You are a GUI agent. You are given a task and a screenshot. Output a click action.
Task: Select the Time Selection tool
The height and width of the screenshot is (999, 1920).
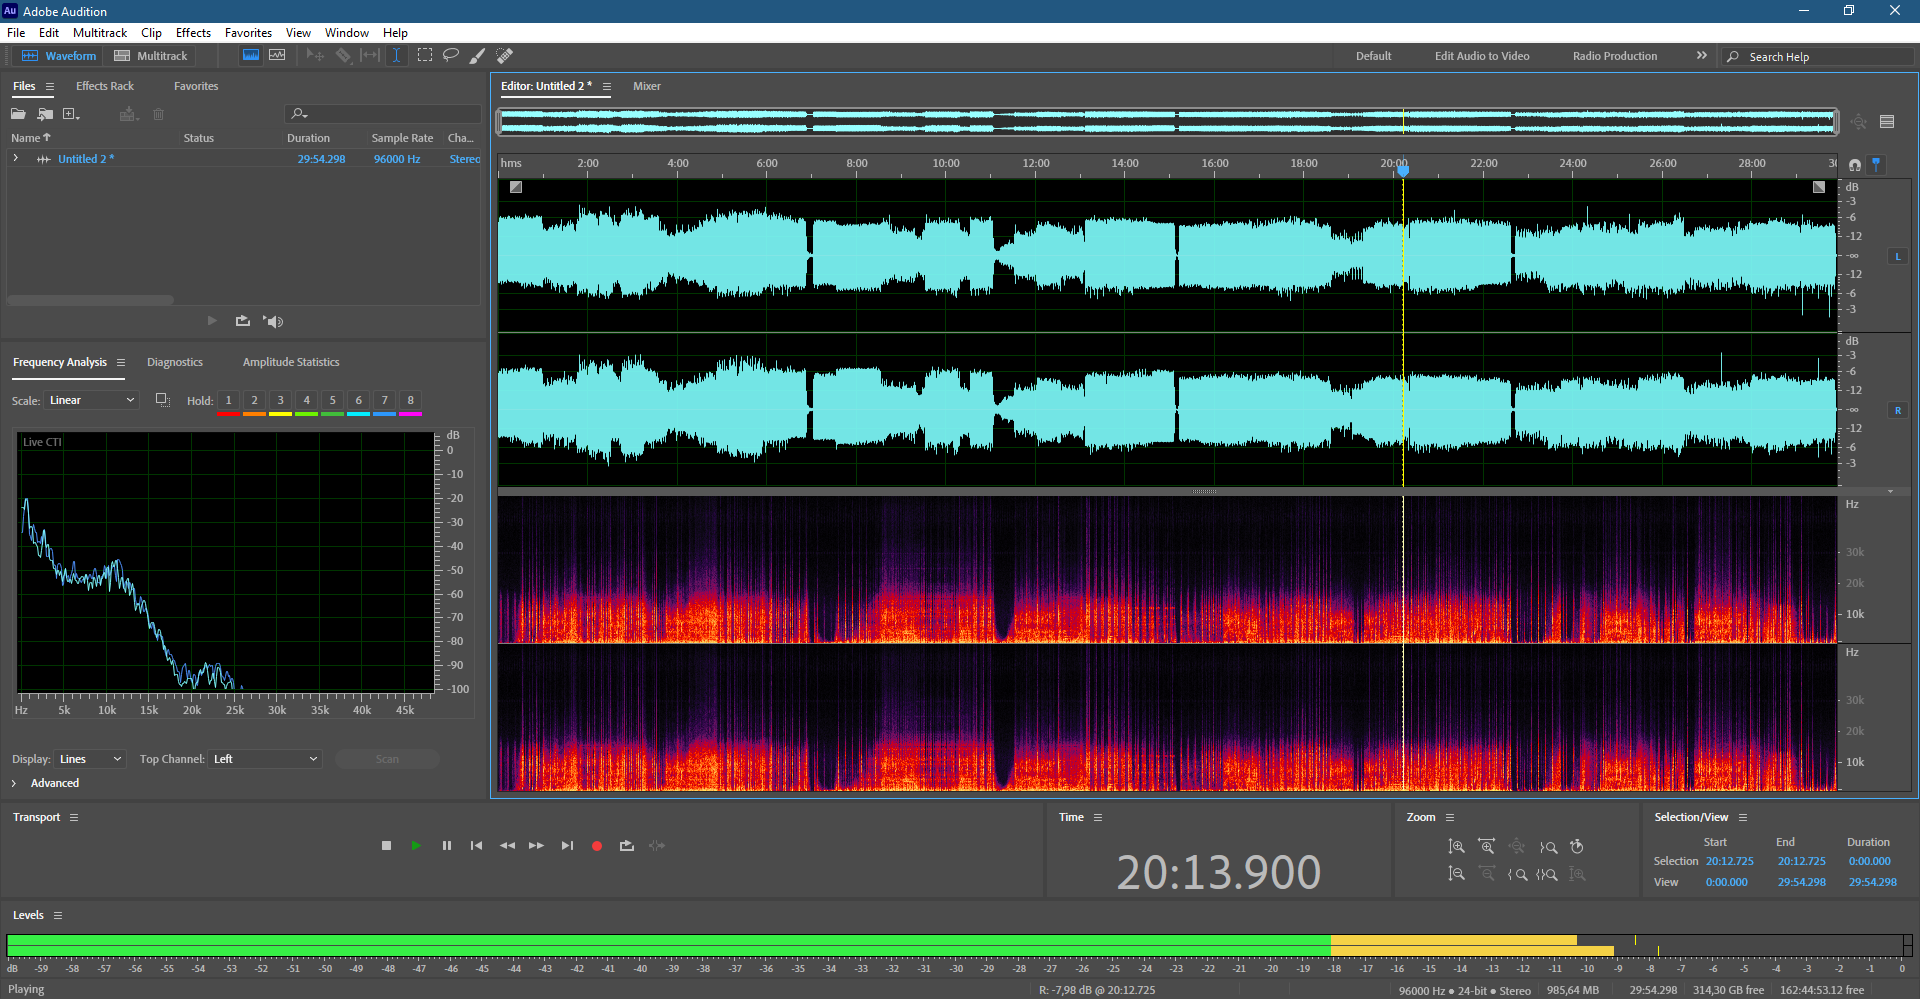pos(396,56)
